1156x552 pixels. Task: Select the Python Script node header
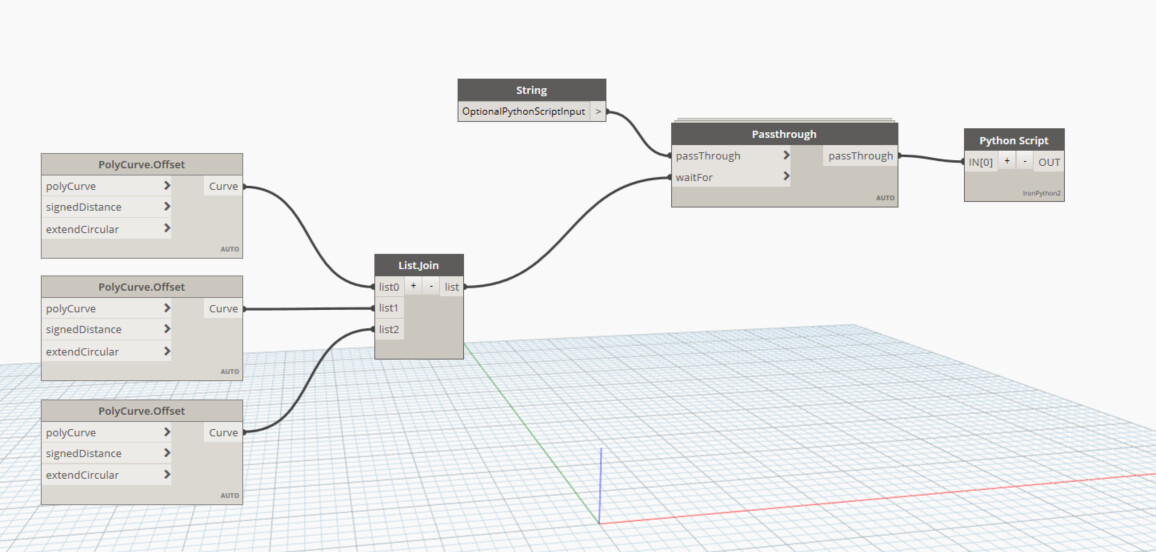pyautogui.click(x=1014, y=140)
